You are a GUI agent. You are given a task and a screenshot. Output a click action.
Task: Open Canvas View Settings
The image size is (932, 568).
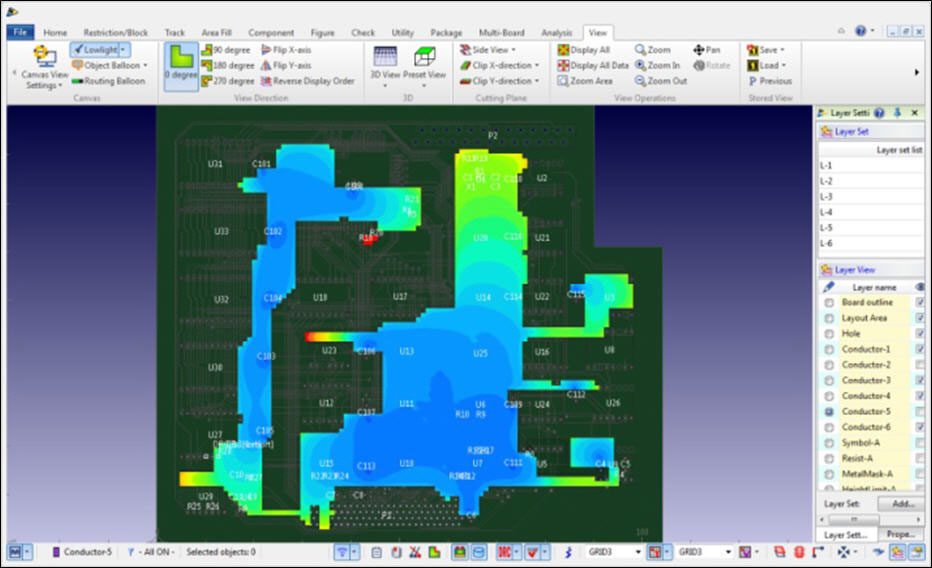click(45, 67)
